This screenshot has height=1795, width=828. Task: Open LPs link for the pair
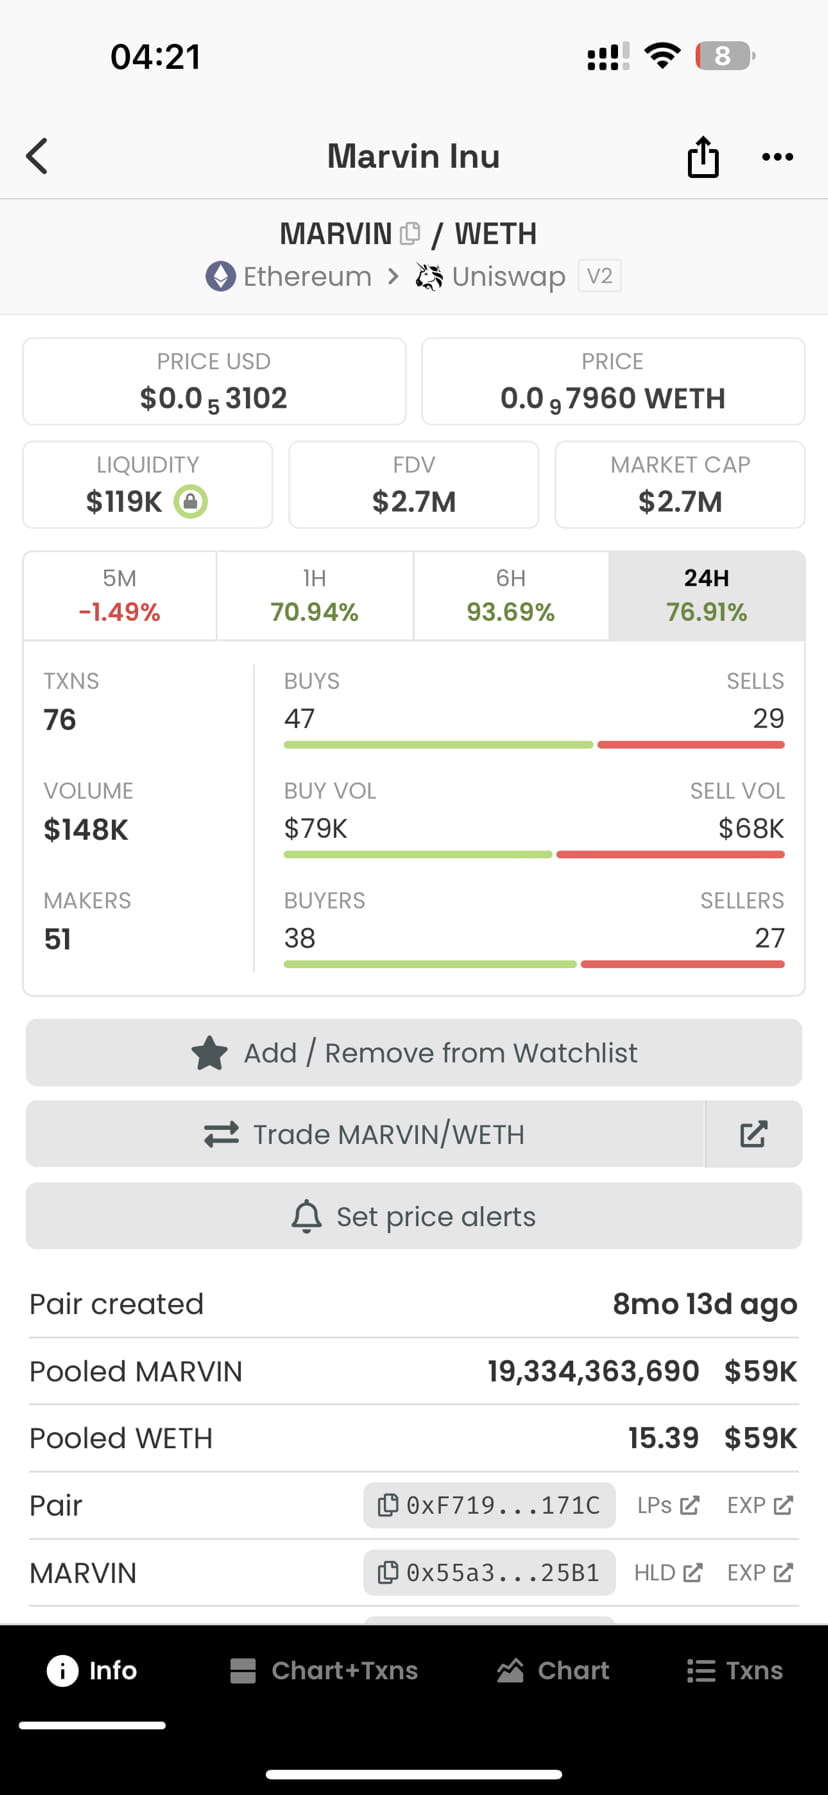pos(668,1505)
